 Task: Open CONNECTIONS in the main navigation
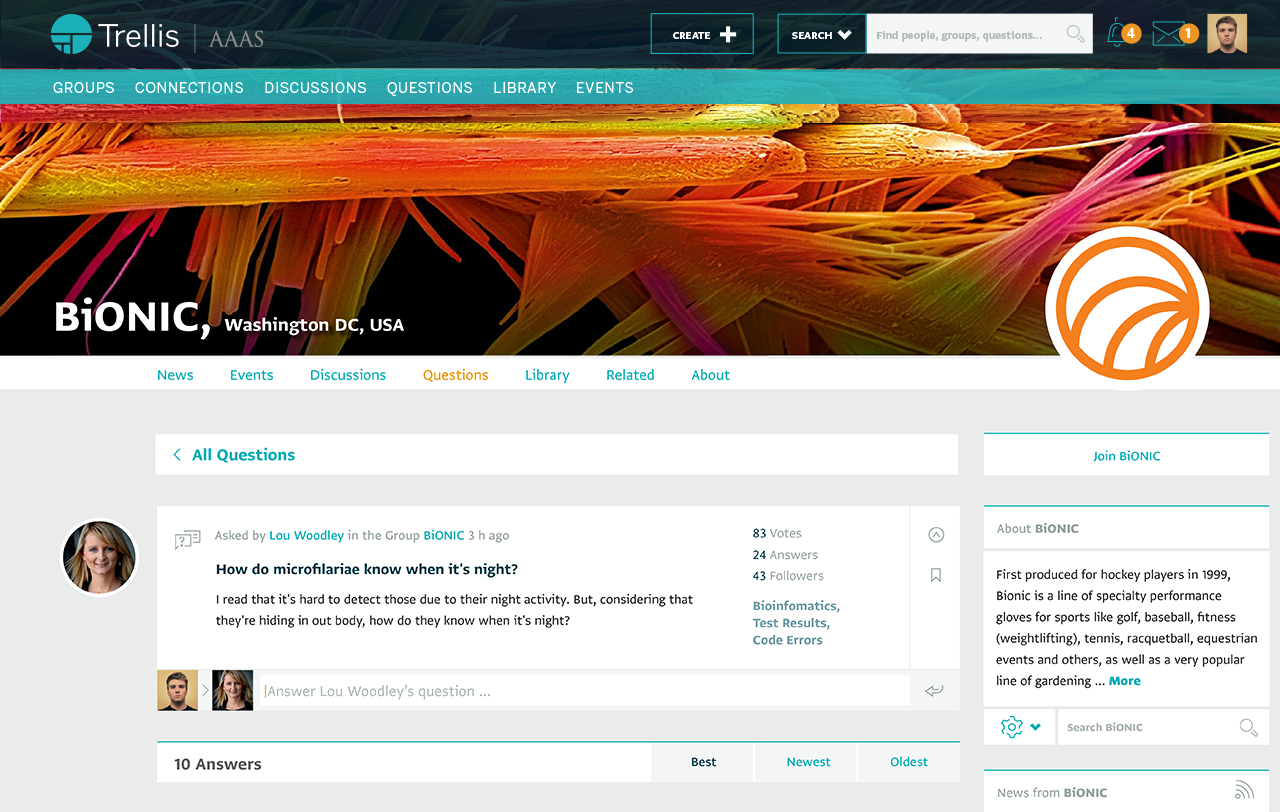tap(189, 88)
